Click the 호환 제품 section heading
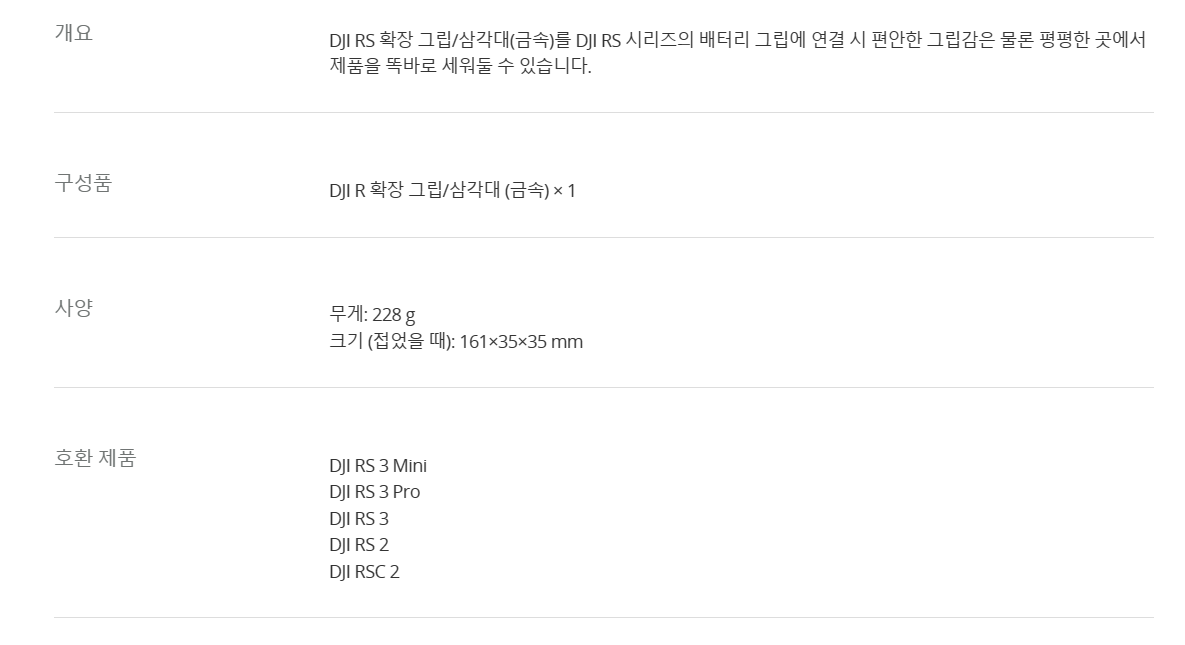Viewport: 1185px width, 645px height. pyautogui.click(x=95, y=458)
